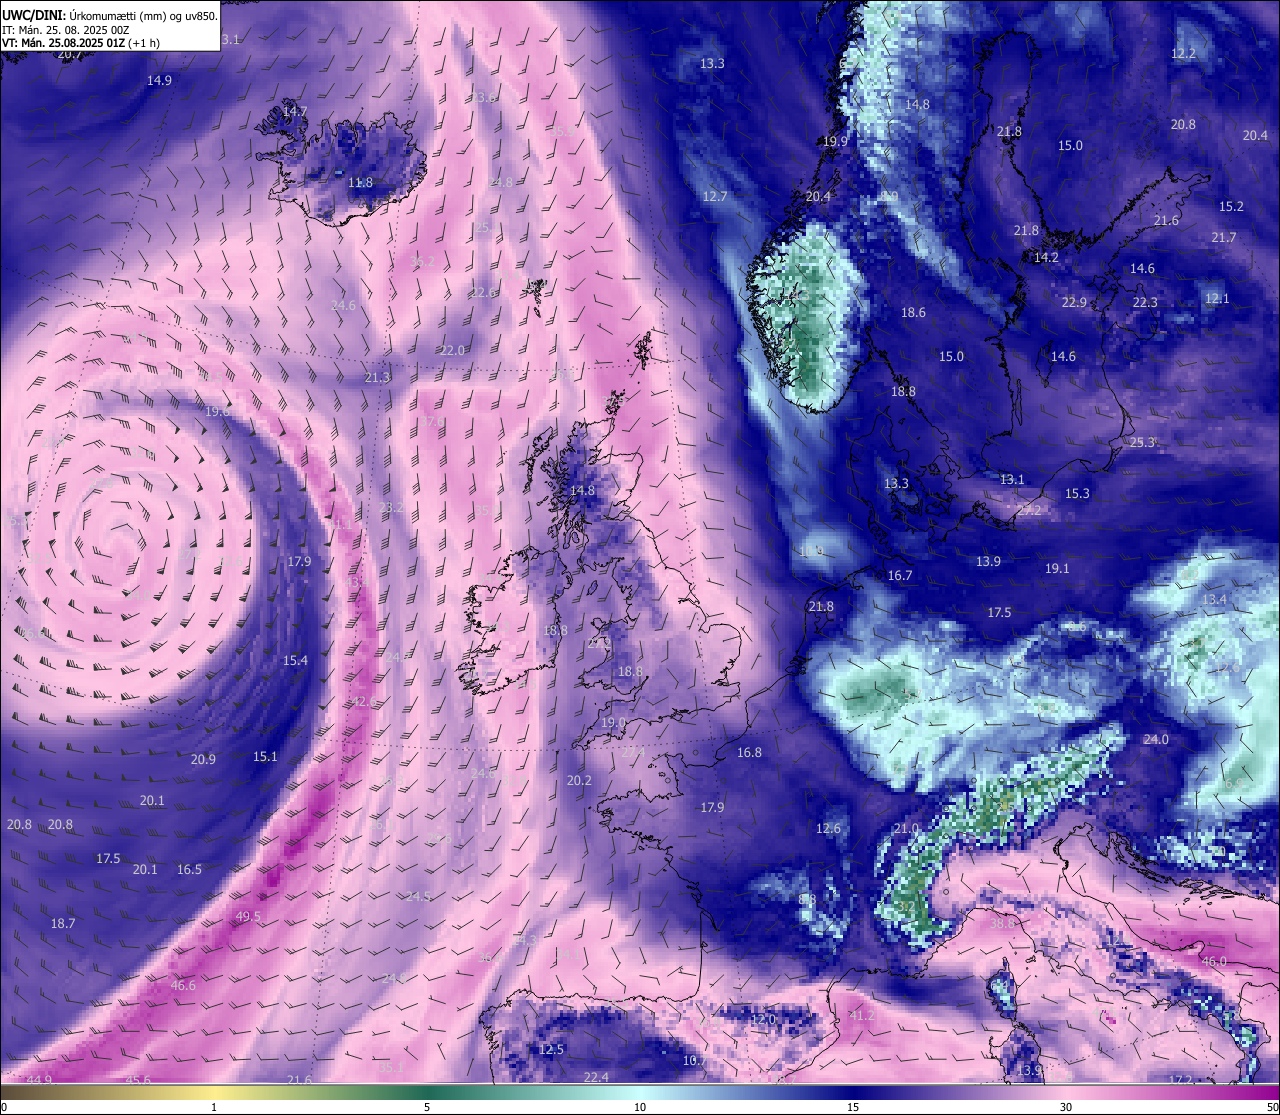Click the 15.4 value east of cyclone

click(x=295, y=661)
